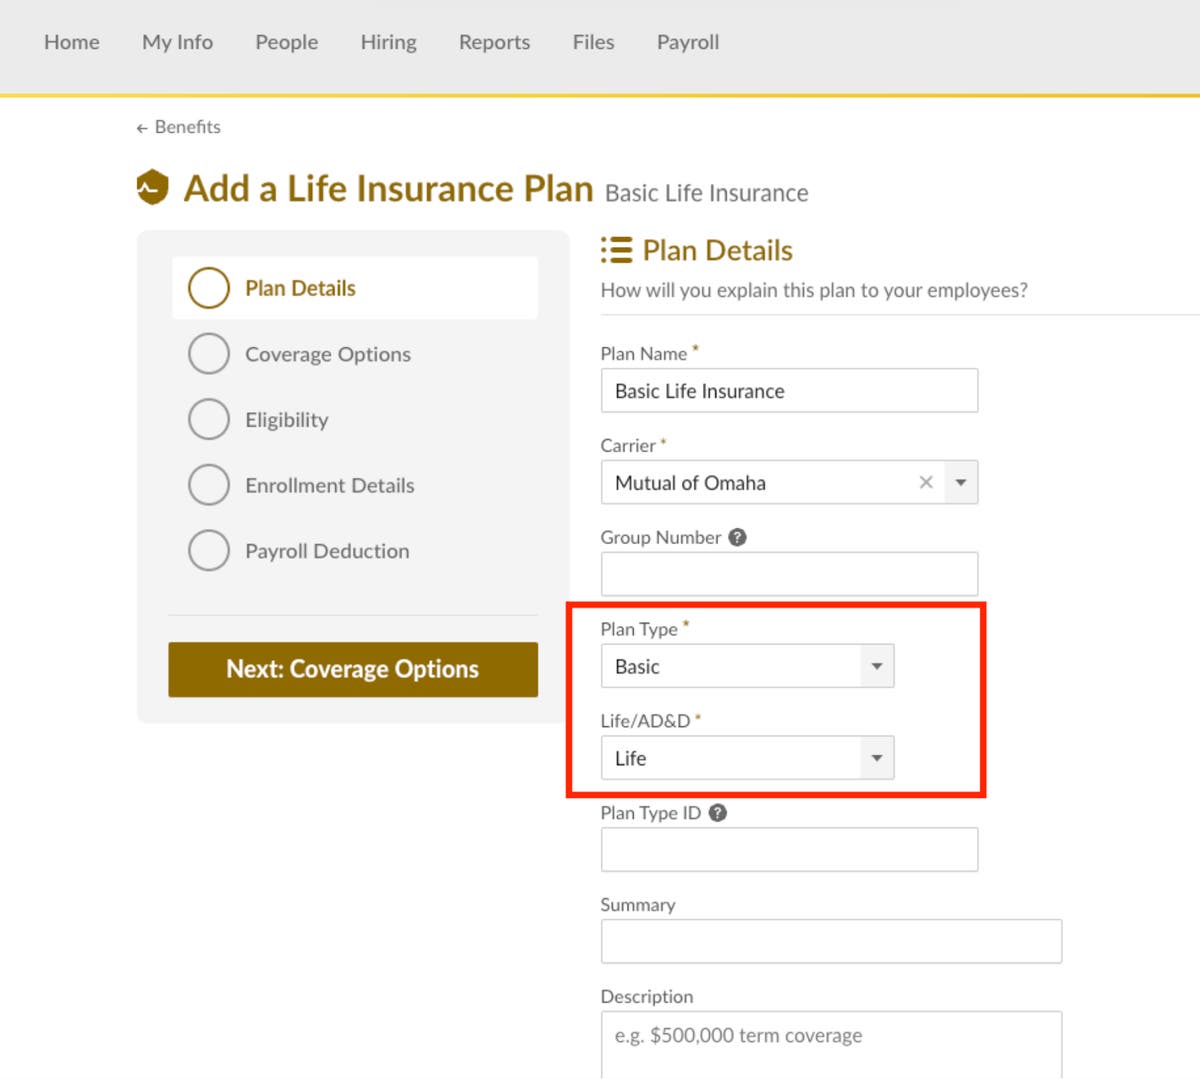Select the Eligibility step circle
This screenshot has width=1200, height=1079.
[209, 419]
